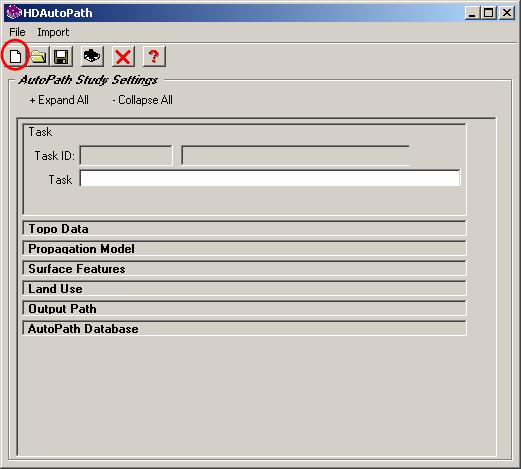This screenshot has height=469, width=521.
Task: Open the Import menu
Action: (53, 32)
